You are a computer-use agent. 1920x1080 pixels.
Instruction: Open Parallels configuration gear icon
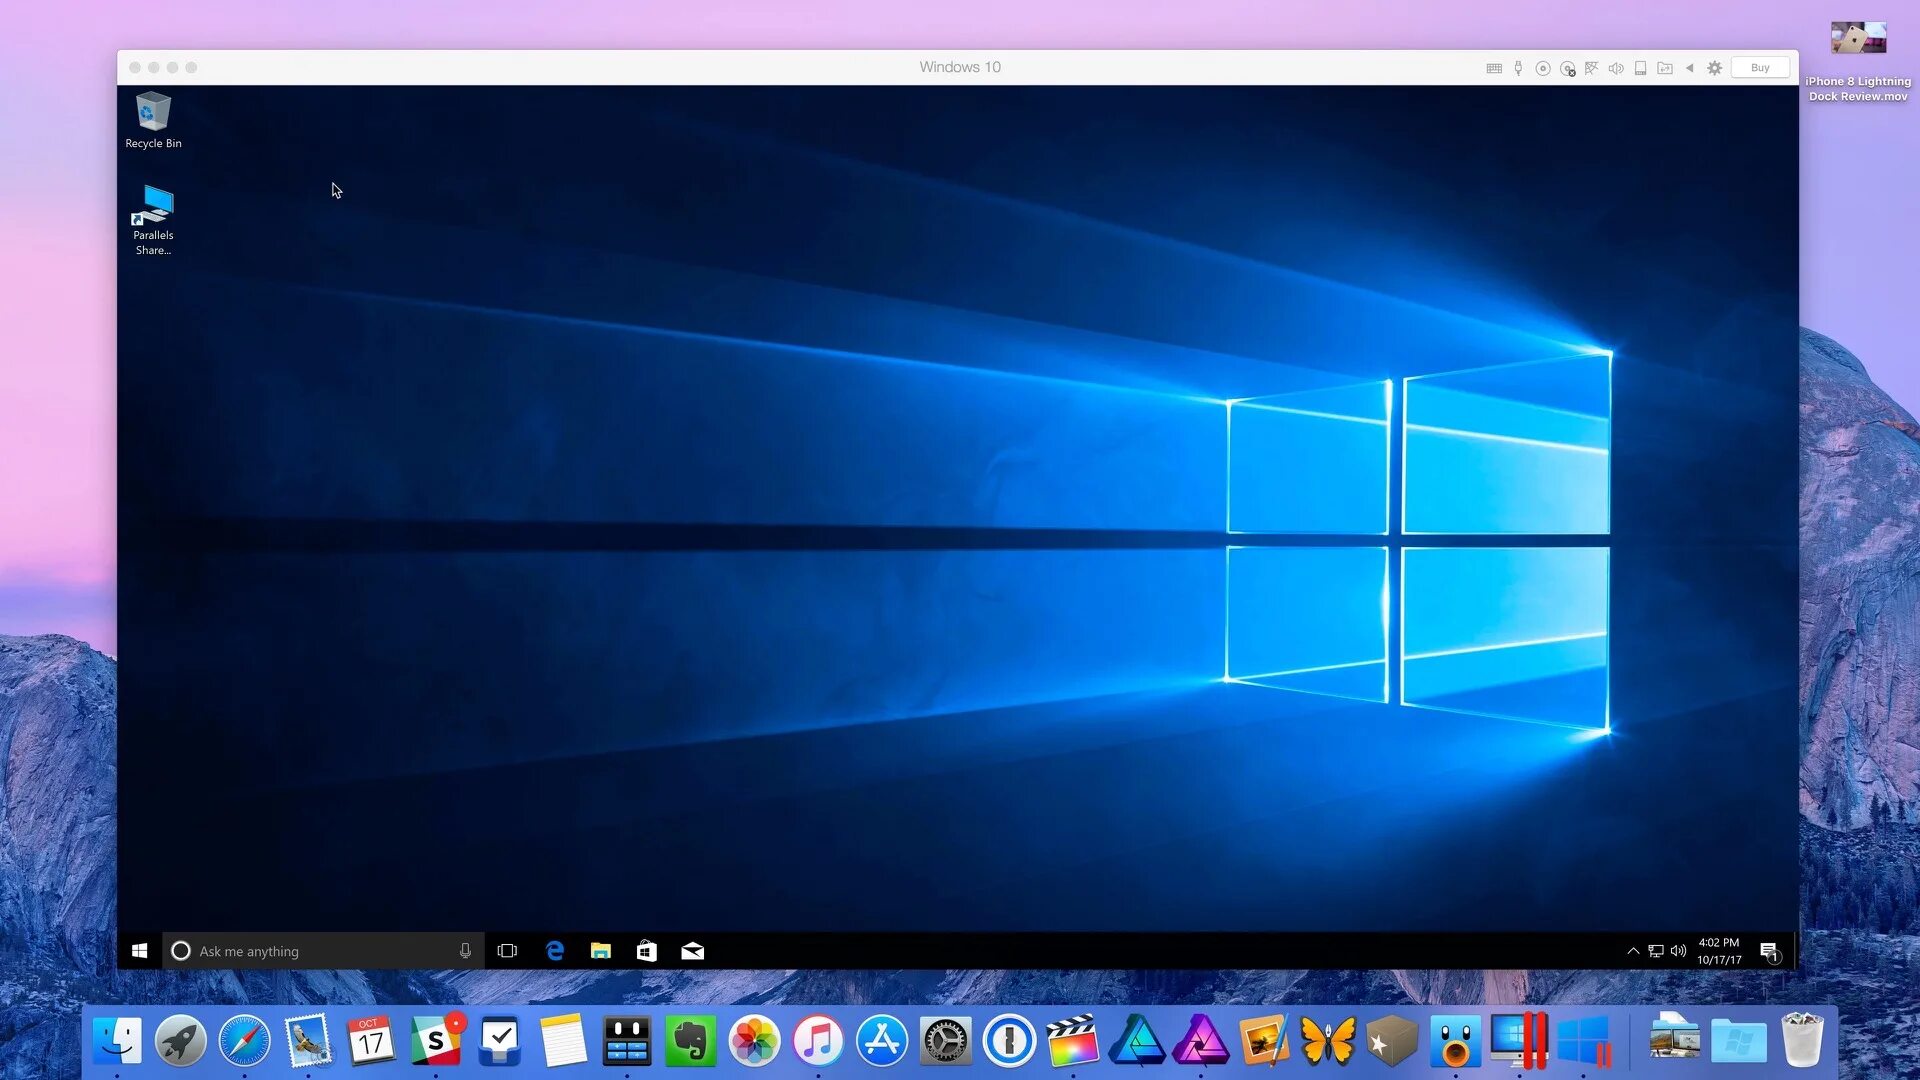tap(1715, 68)
